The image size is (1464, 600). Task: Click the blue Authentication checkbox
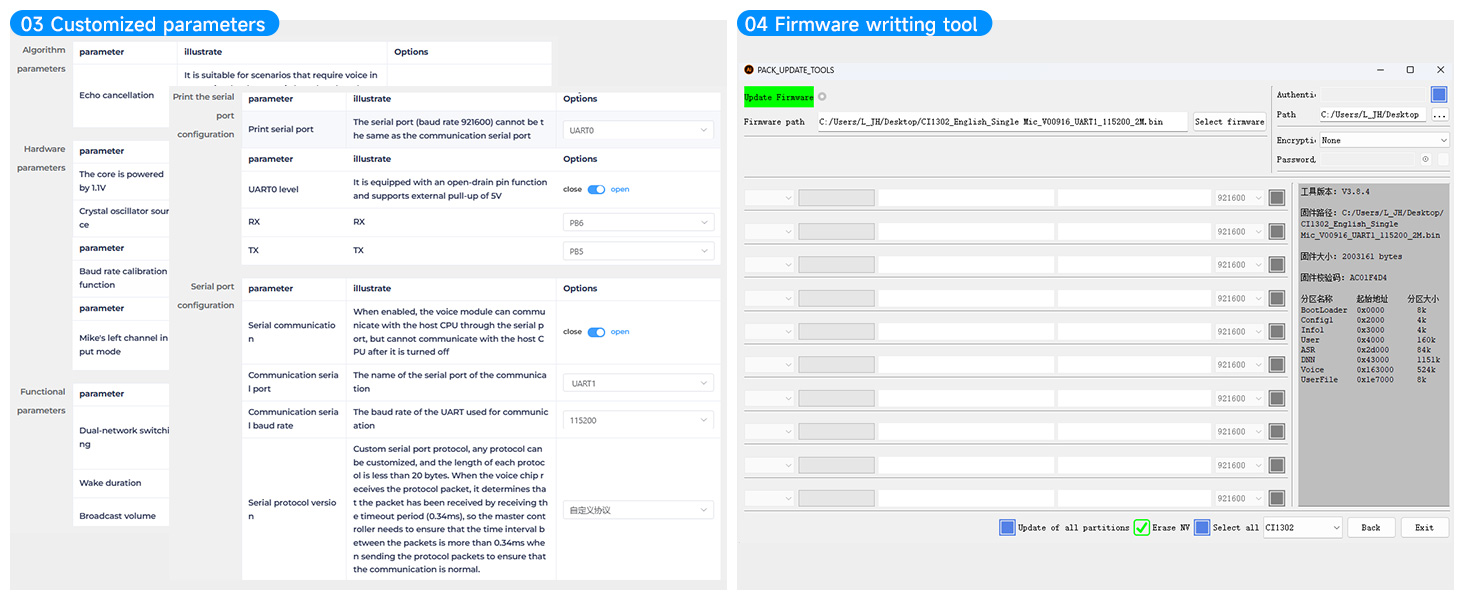tap(1438, 93)
